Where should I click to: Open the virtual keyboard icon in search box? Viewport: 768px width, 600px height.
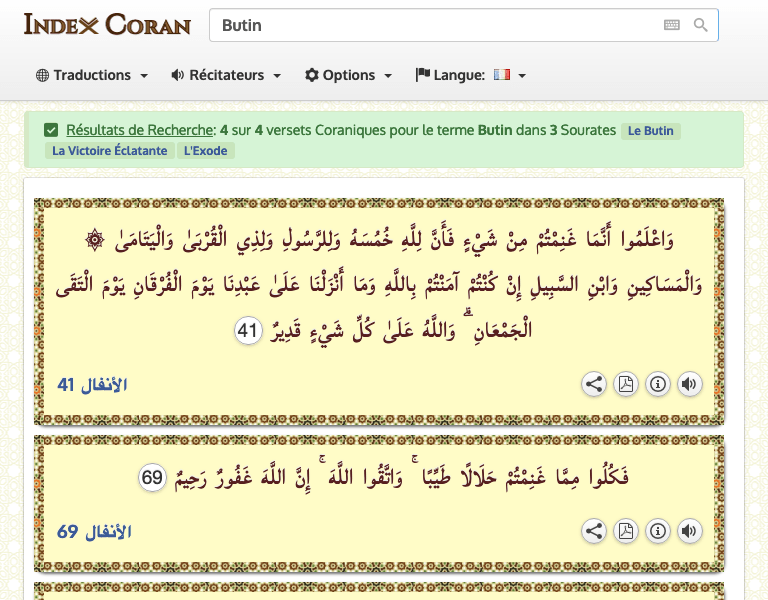point(671,25)
